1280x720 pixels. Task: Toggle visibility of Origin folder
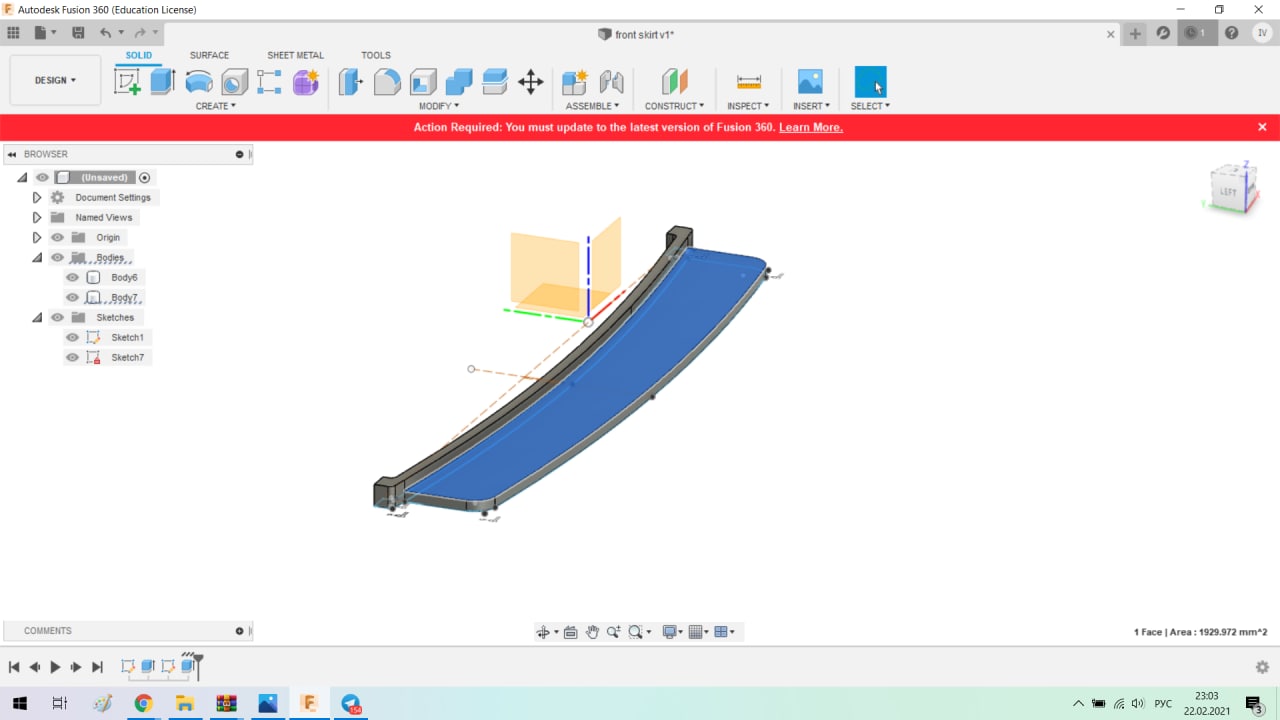click(x=57, y=237)
